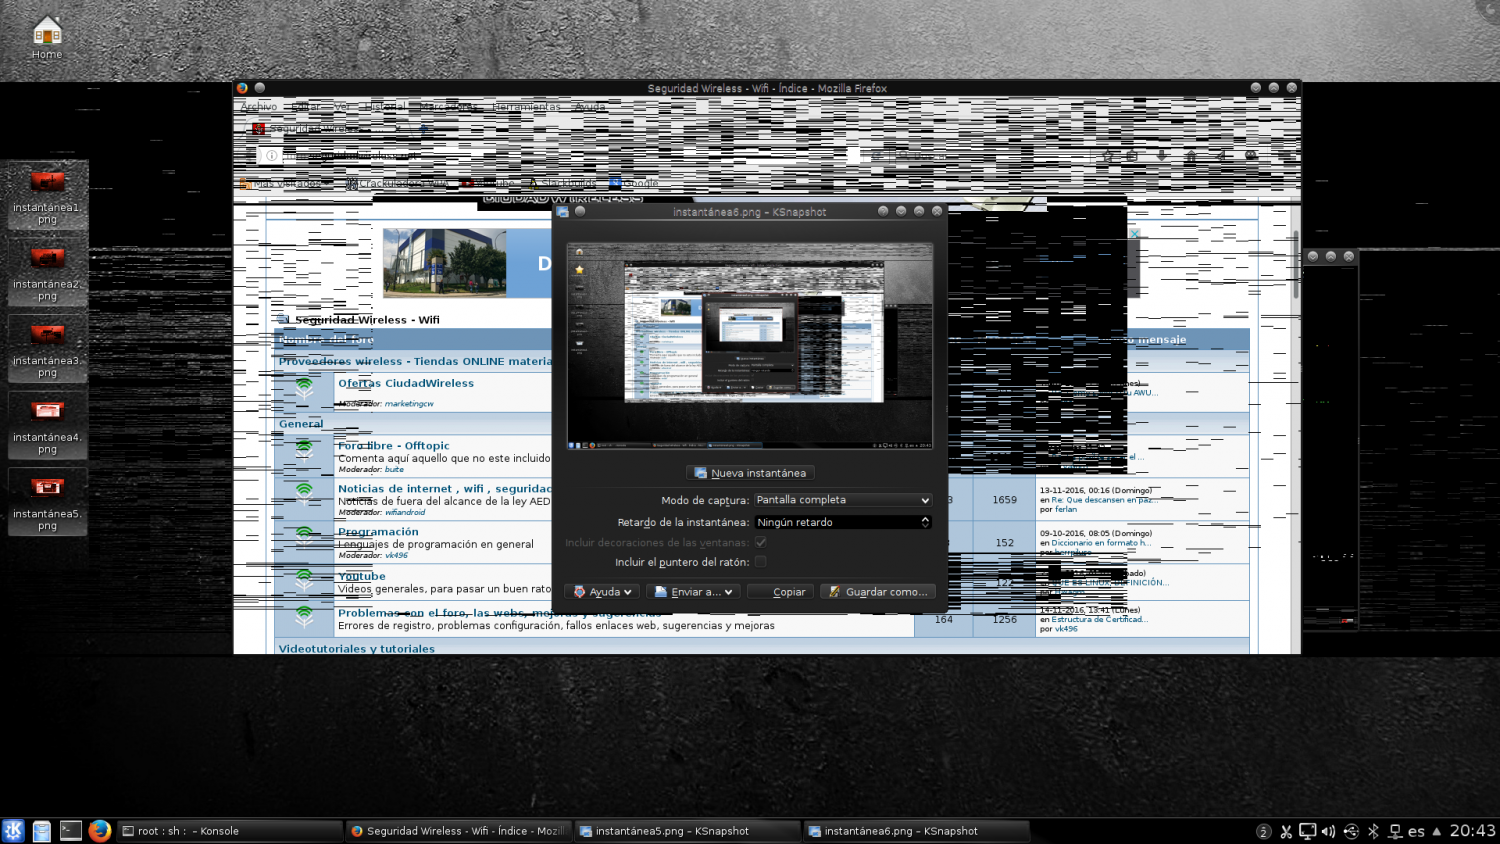Open 'Programación' forum link
Viewport: 1500px width, 844px height.
[x=378, y=532]
